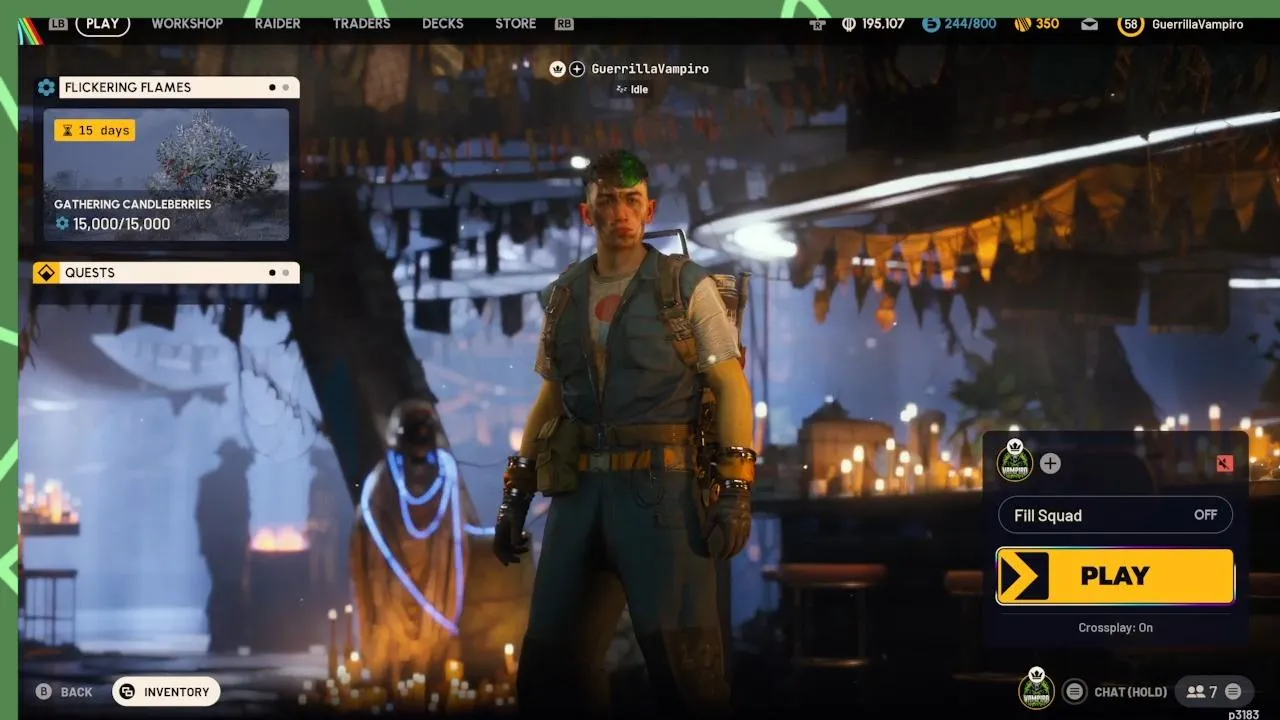Viewport: 1280px width, 720px height.
Task: Click the B BACK button
Action: pos(64,692)
